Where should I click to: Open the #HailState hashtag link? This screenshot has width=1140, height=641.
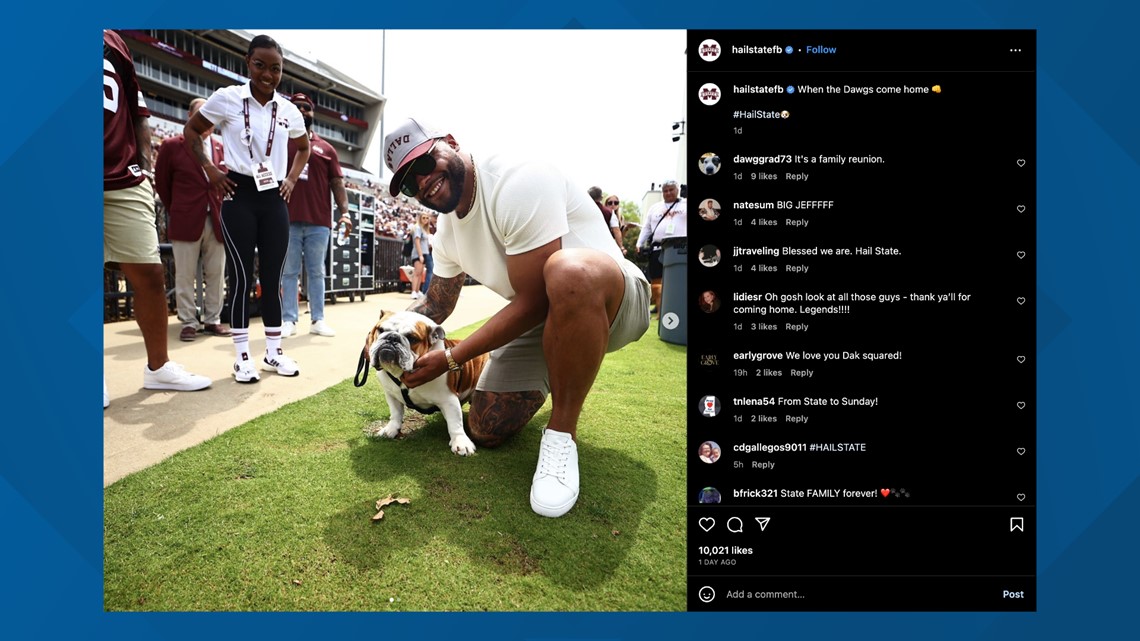point(756,114)
